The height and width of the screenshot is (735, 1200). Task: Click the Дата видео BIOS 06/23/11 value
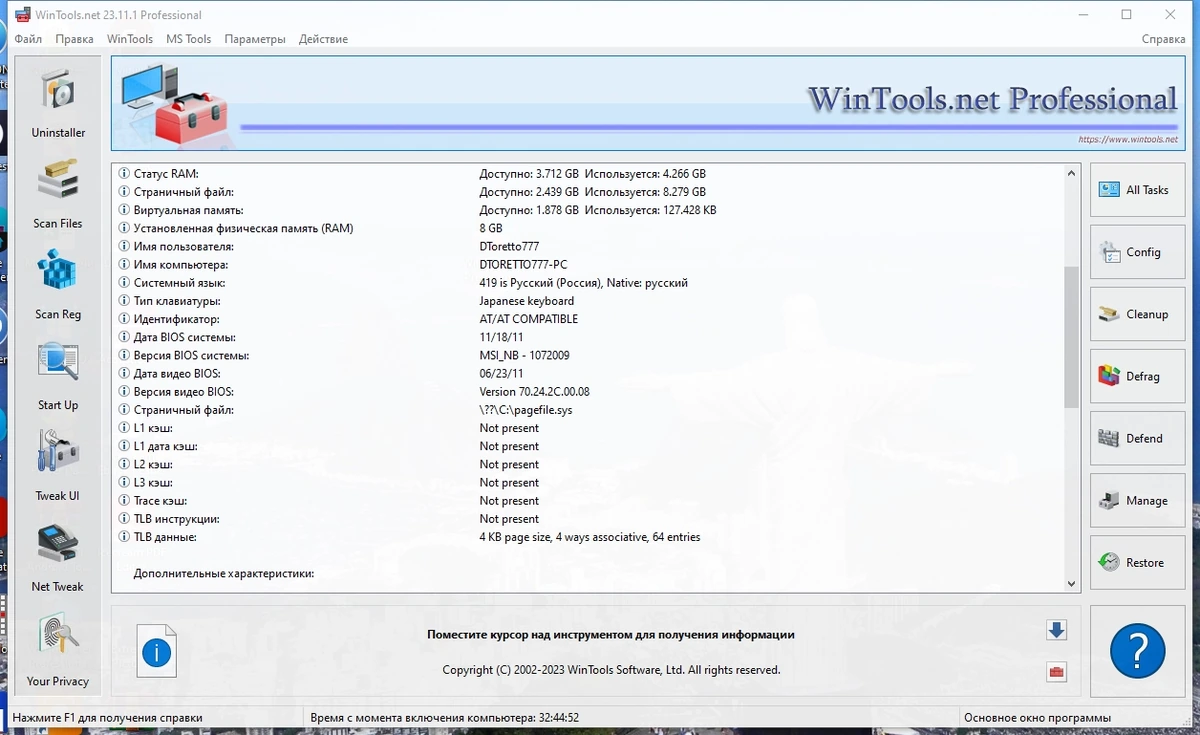500,374
